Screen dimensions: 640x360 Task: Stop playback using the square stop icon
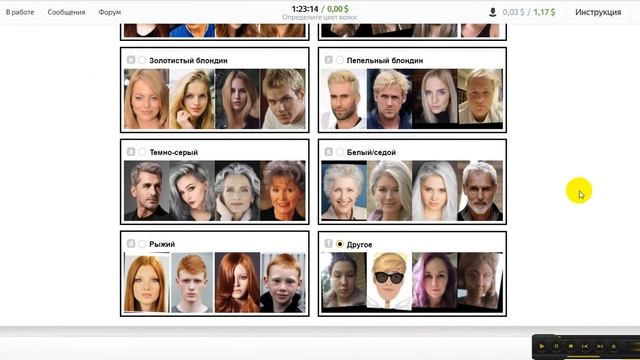coord(571,347)
